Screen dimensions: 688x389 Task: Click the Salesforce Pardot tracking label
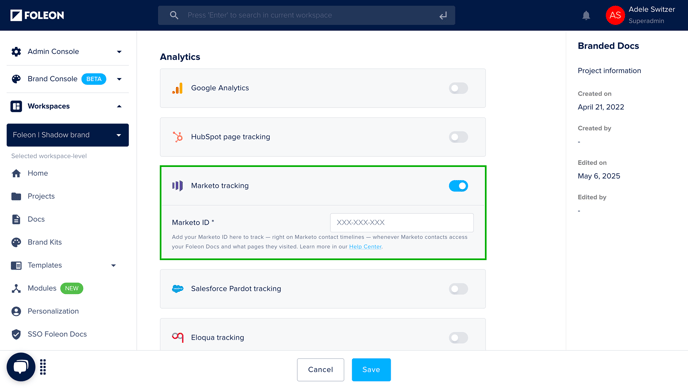click(236, 289)
